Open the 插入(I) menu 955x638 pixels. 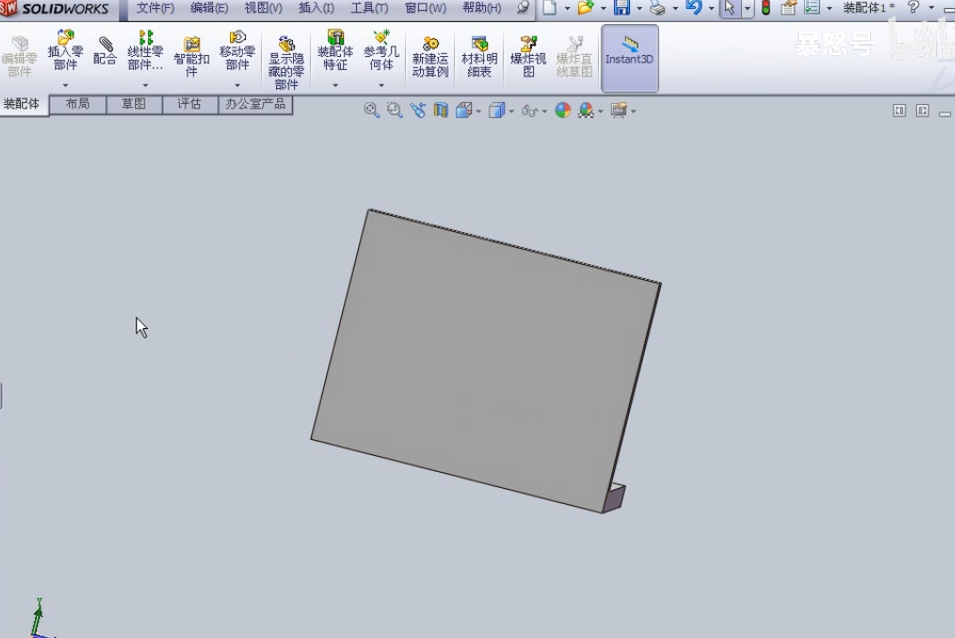click(x=316, y=8)
